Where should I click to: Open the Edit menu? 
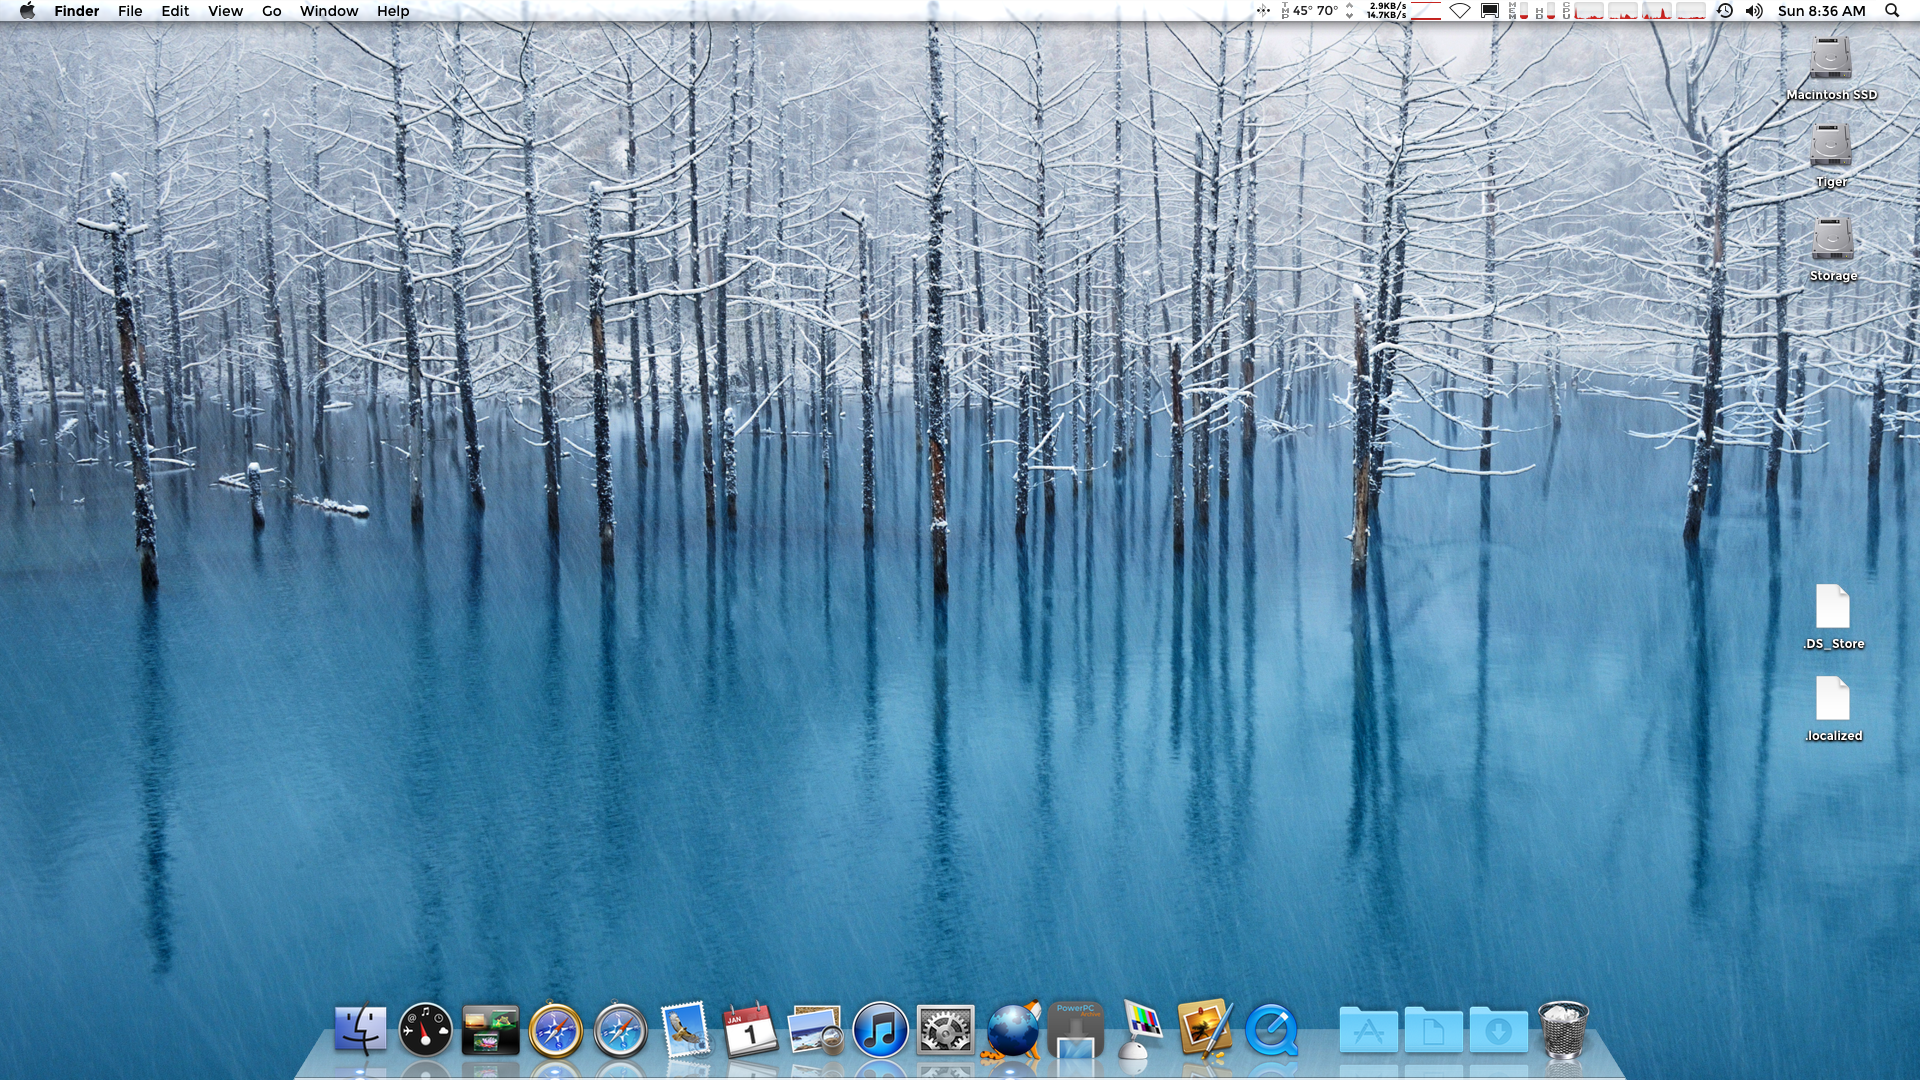(x=175, y=11)
